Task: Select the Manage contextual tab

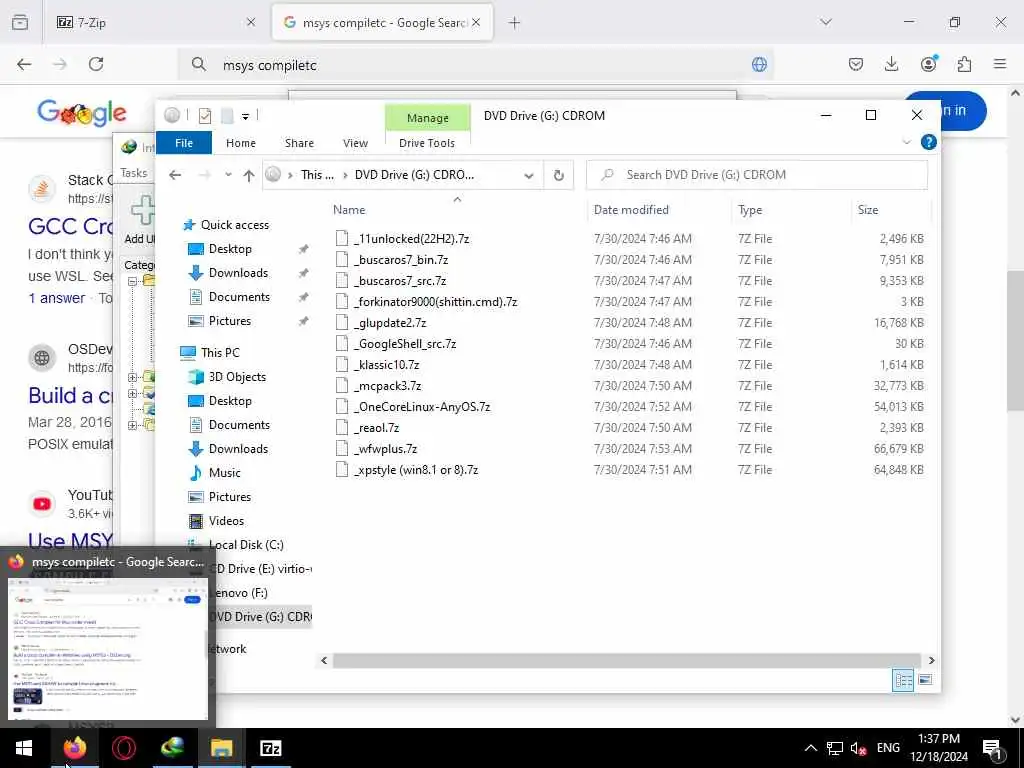Action: [x=428, y=118]
